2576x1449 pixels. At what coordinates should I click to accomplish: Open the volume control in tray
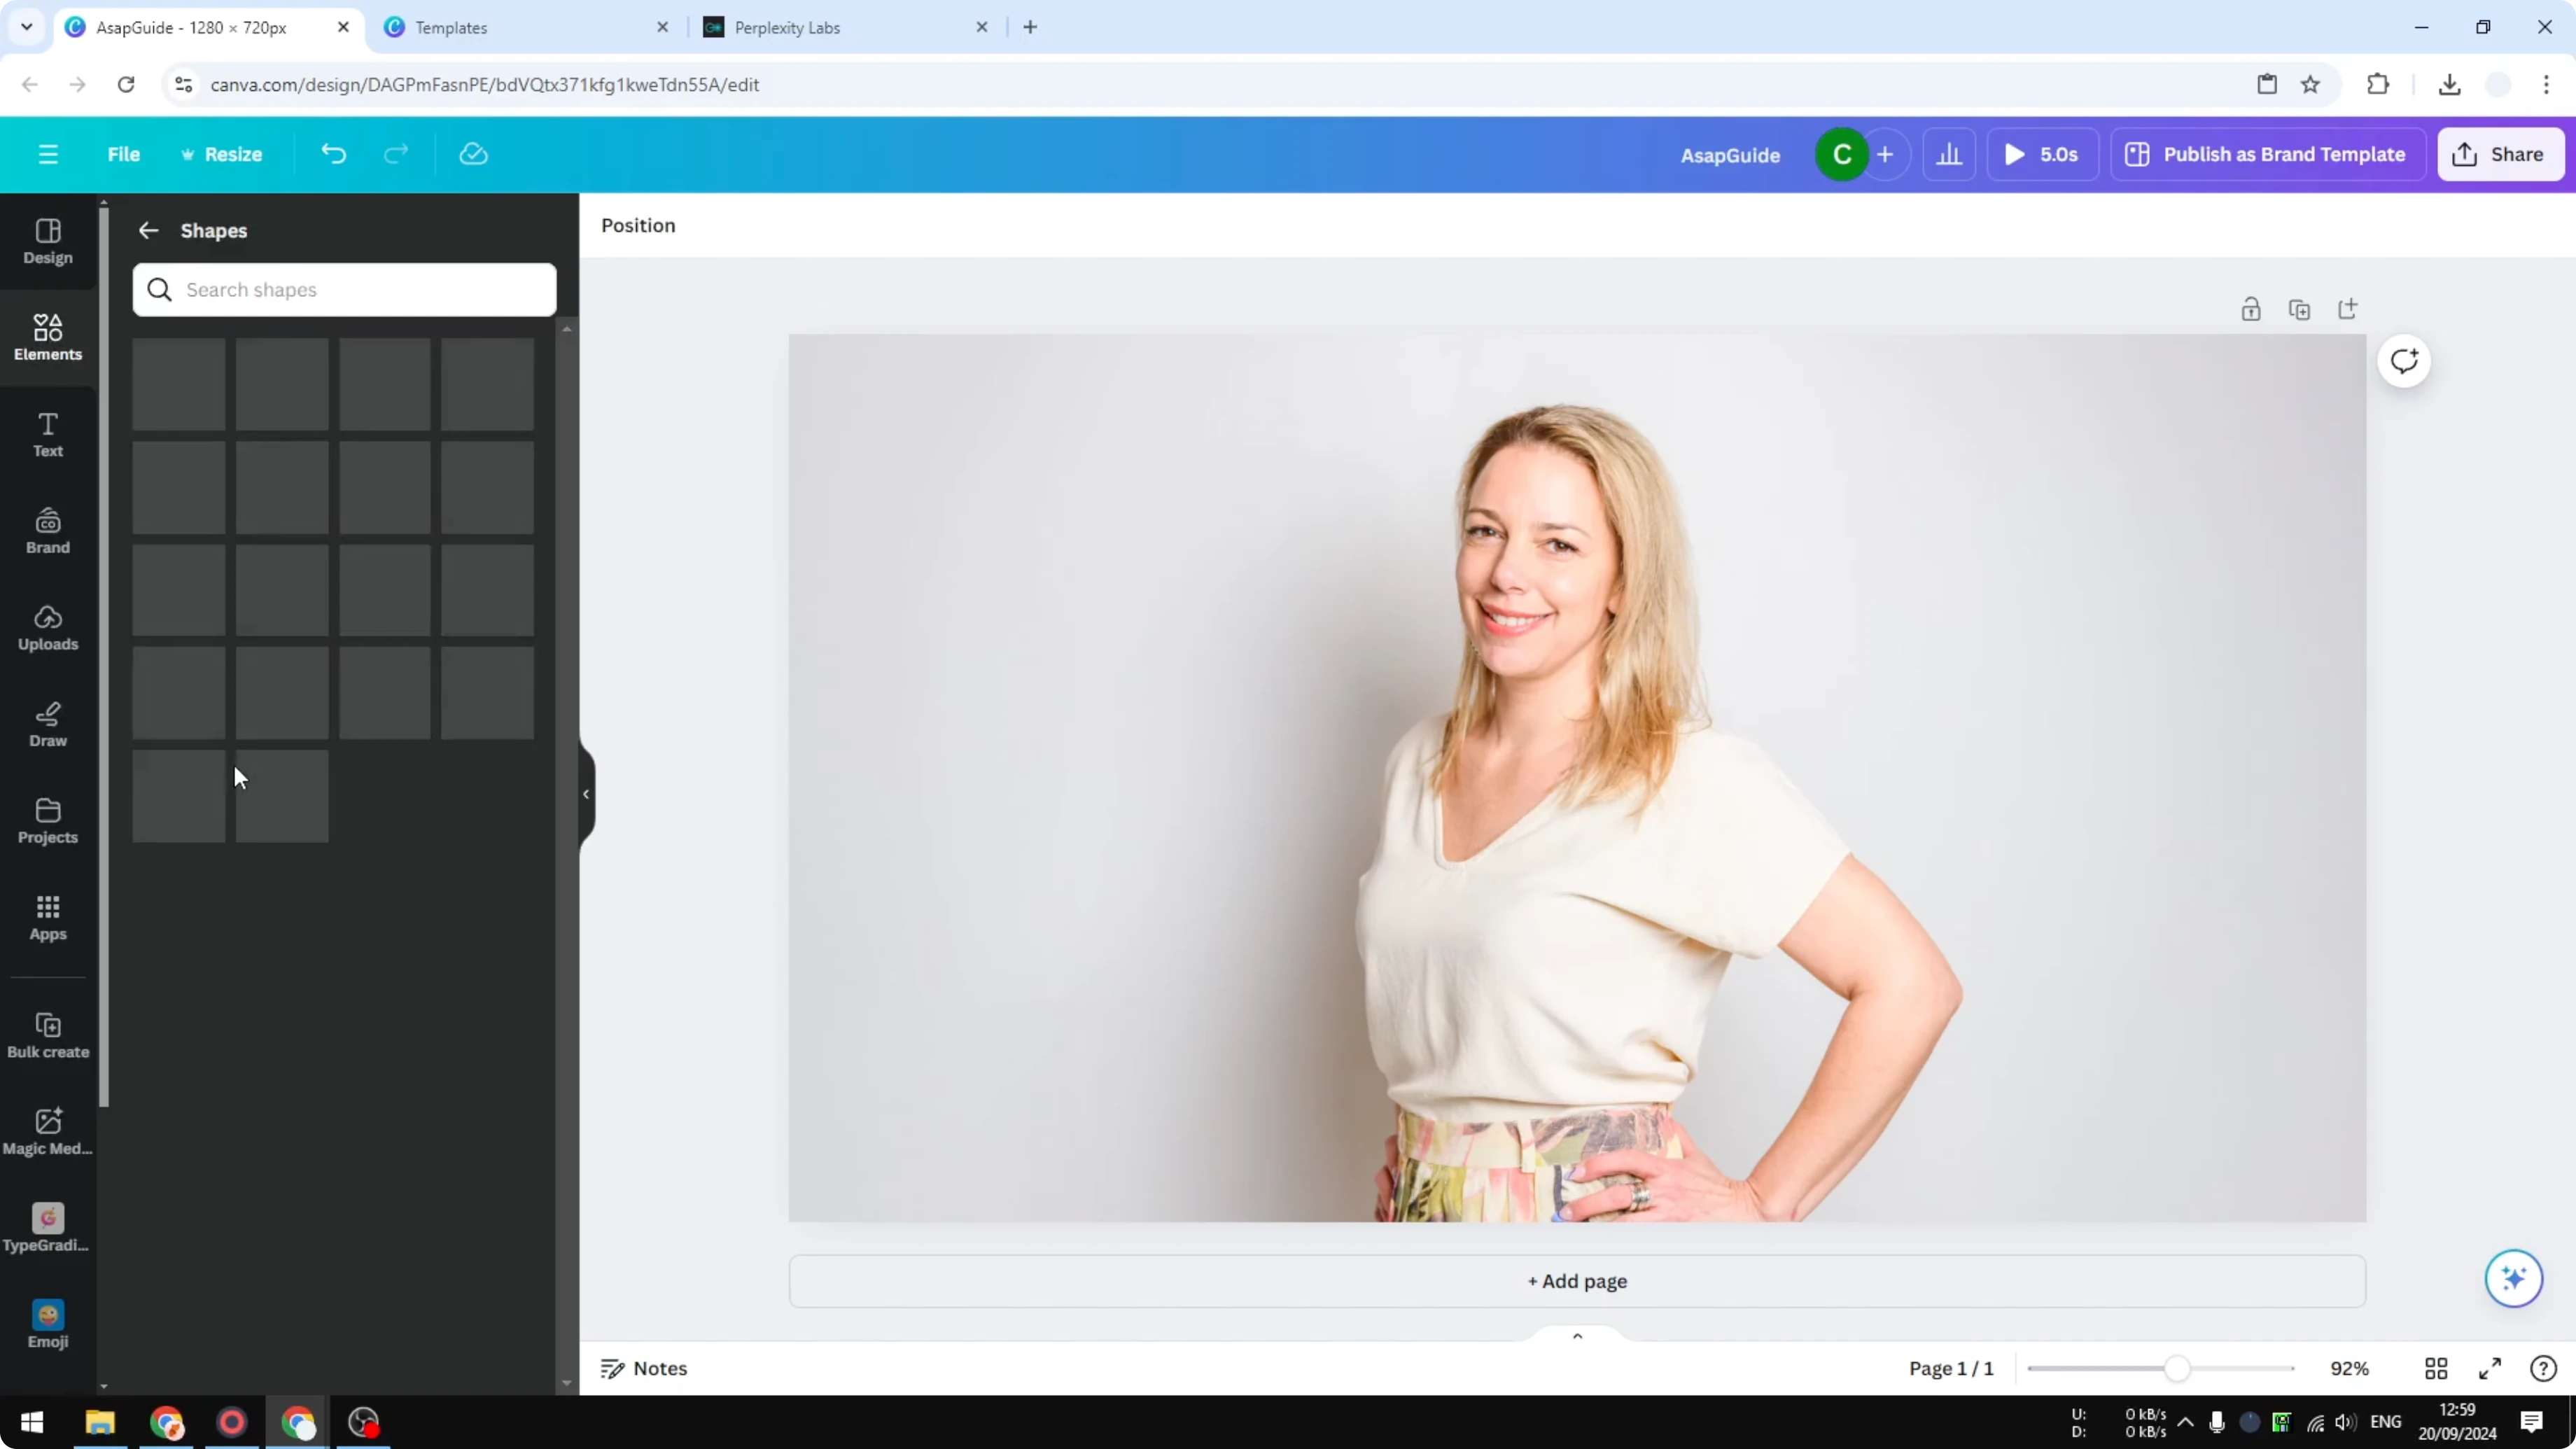coord(2345,1422)
